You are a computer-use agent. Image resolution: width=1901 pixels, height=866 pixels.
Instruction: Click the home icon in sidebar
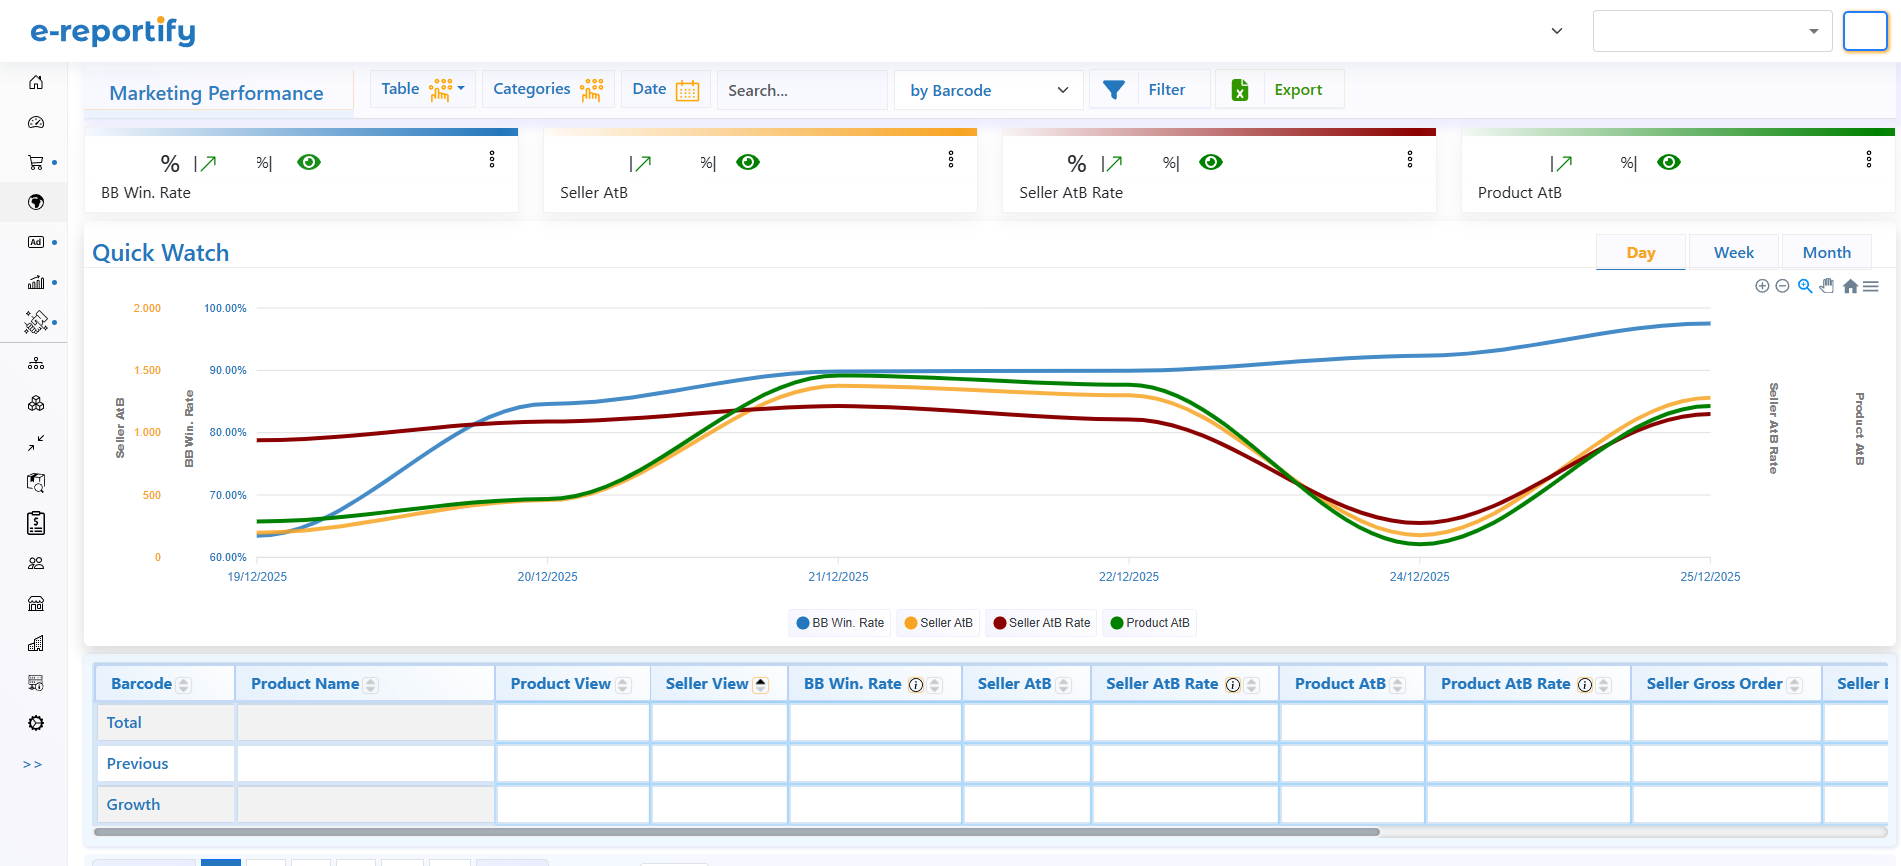pos(36,82)
